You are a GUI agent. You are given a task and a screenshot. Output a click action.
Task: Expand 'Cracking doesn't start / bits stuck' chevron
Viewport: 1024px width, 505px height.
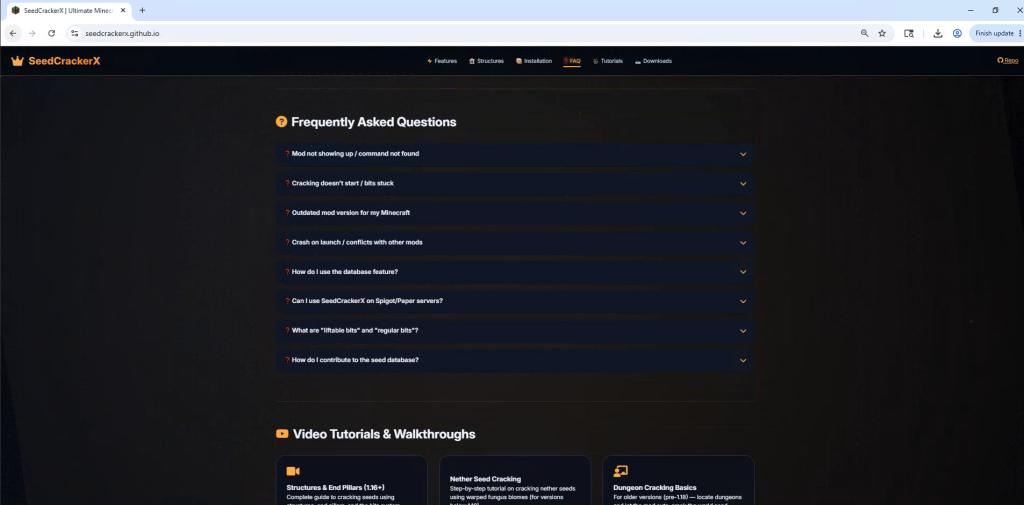coord(743,184)
